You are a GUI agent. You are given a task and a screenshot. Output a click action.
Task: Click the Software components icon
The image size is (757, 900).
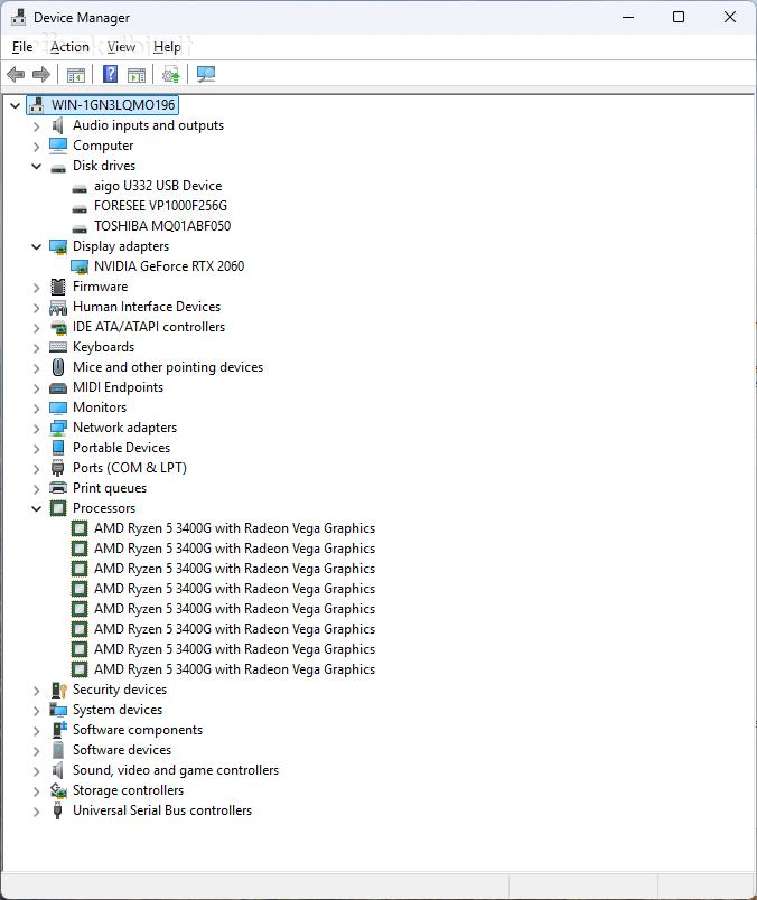pyautogui.click(x=59, y=730)
